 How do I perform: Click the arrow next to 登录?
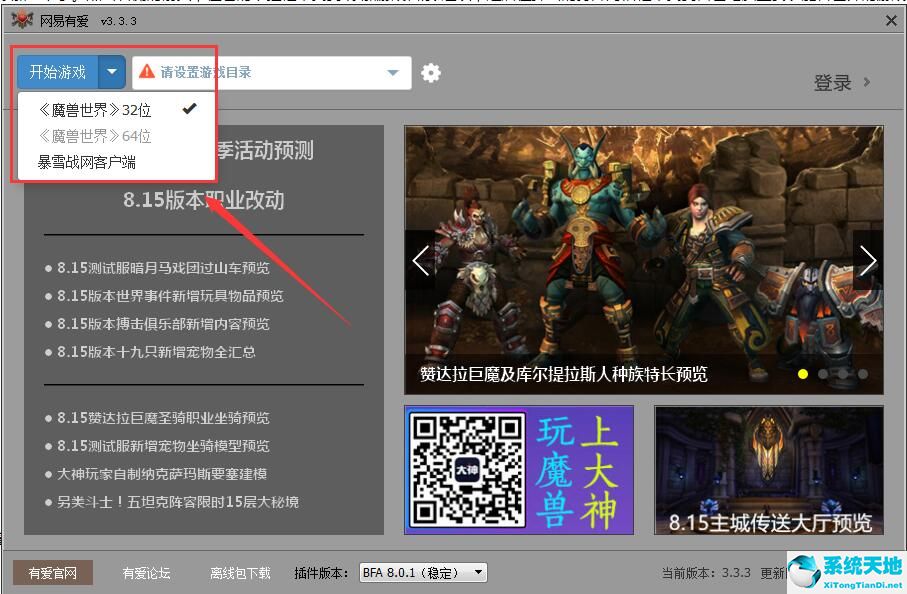point(867,82)
